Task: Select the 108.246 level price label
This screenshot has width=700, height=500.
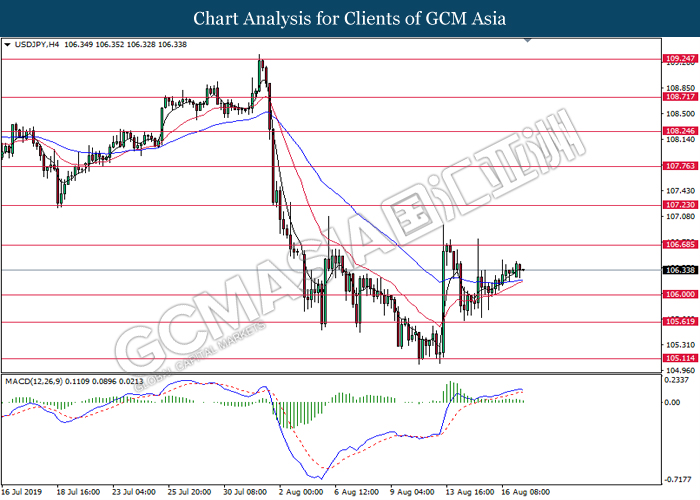Action: pos(680,131)
